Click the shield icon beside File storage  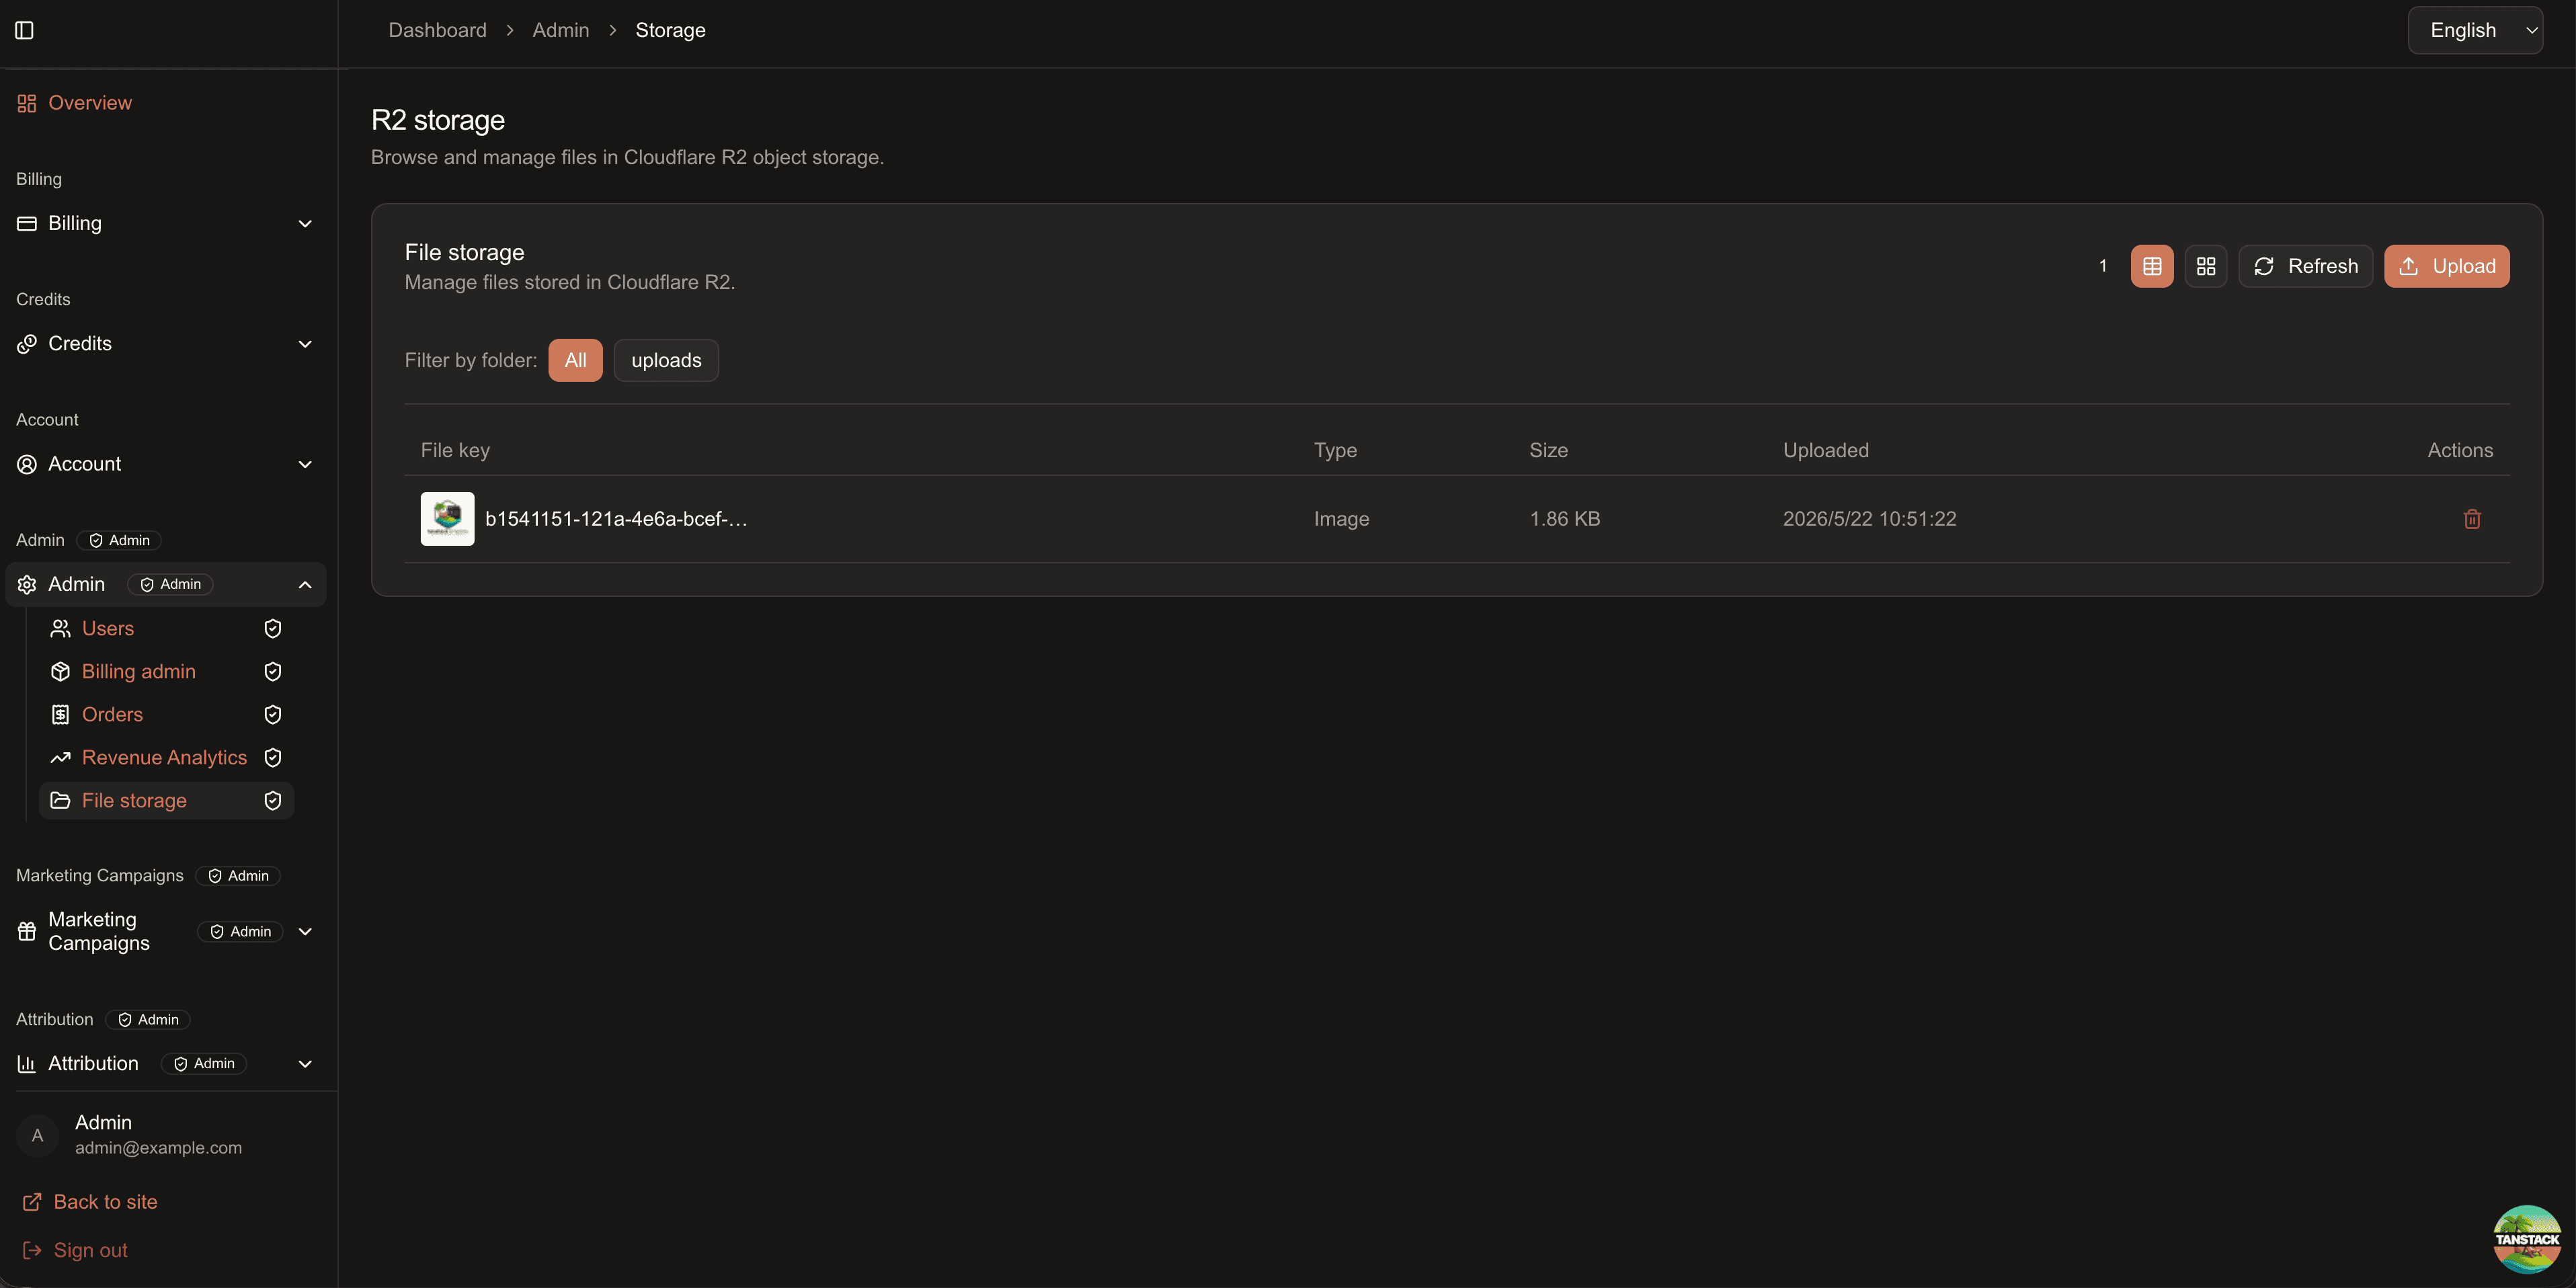pos(272,800)
